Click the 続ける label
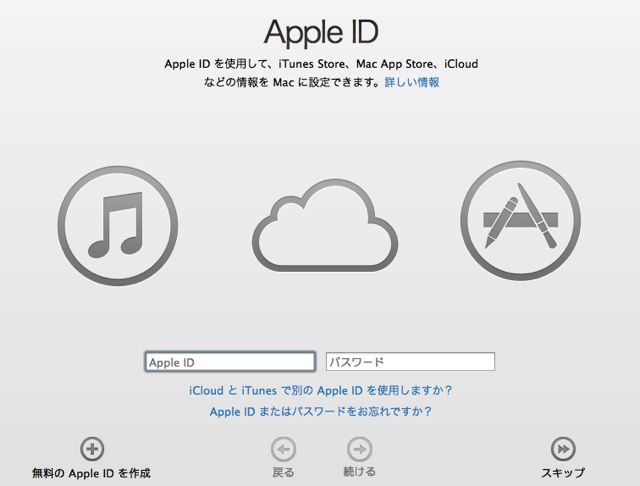 pos(360,472)
